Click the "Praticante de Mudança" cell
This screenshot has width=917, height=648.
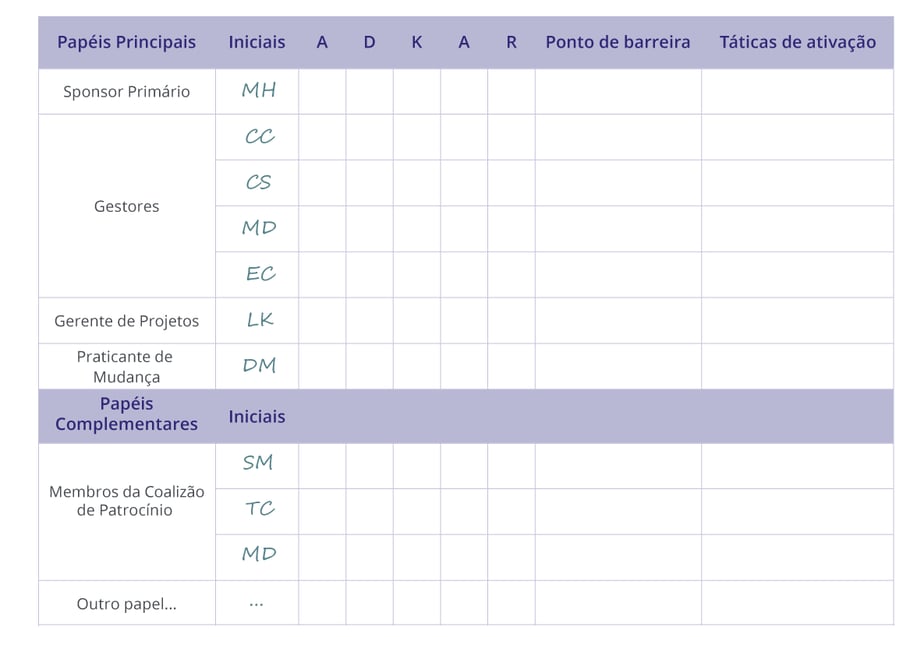pyautogui.click(x=126, y=367)
